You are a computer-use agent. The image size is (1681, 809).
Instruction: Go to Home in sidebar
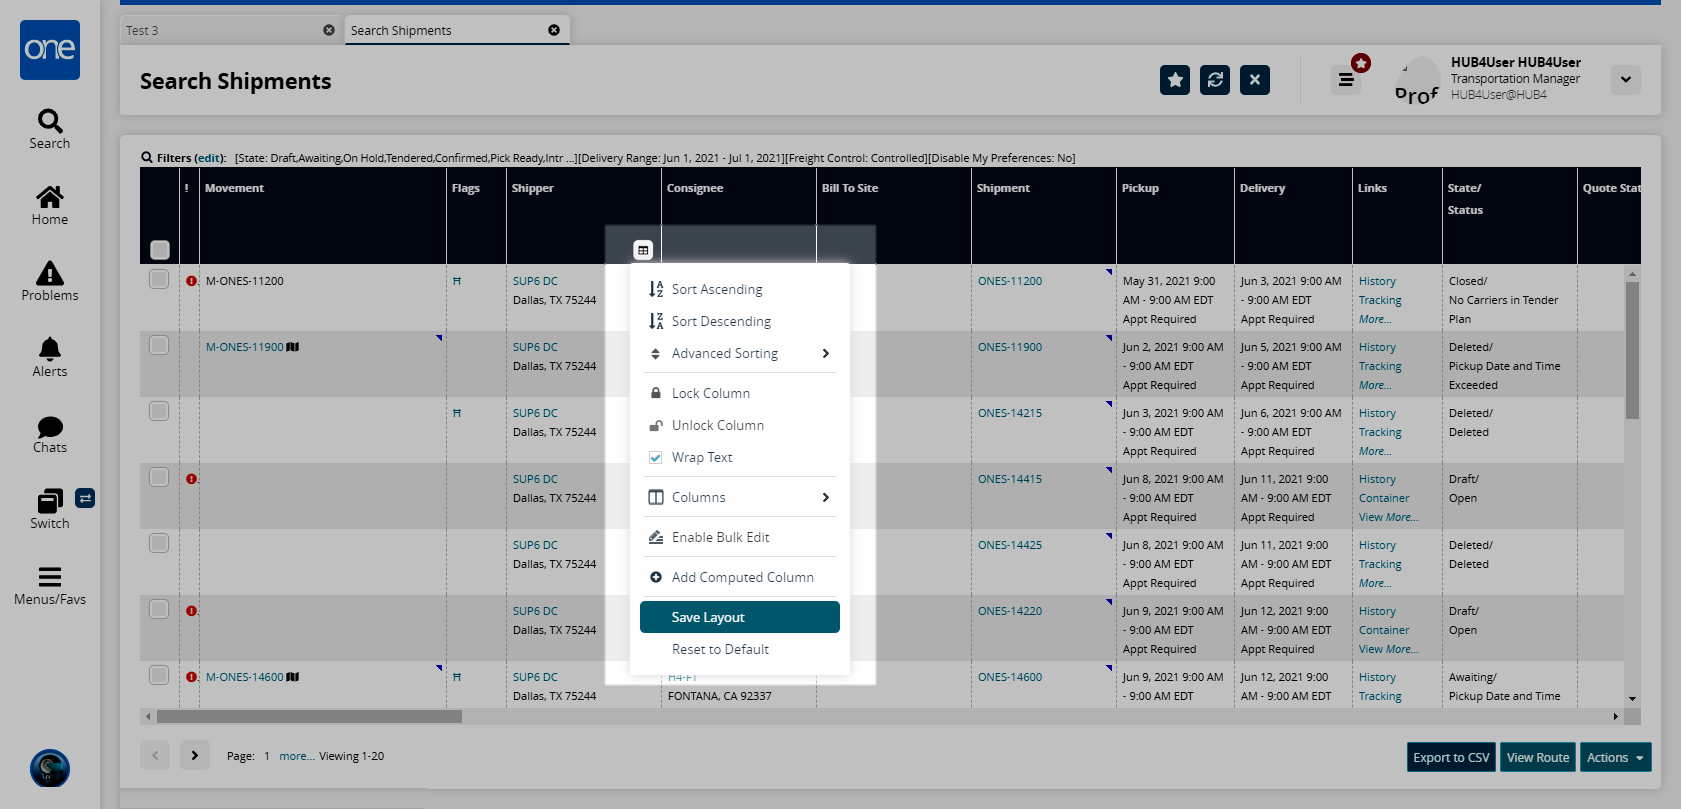(50, 205)
